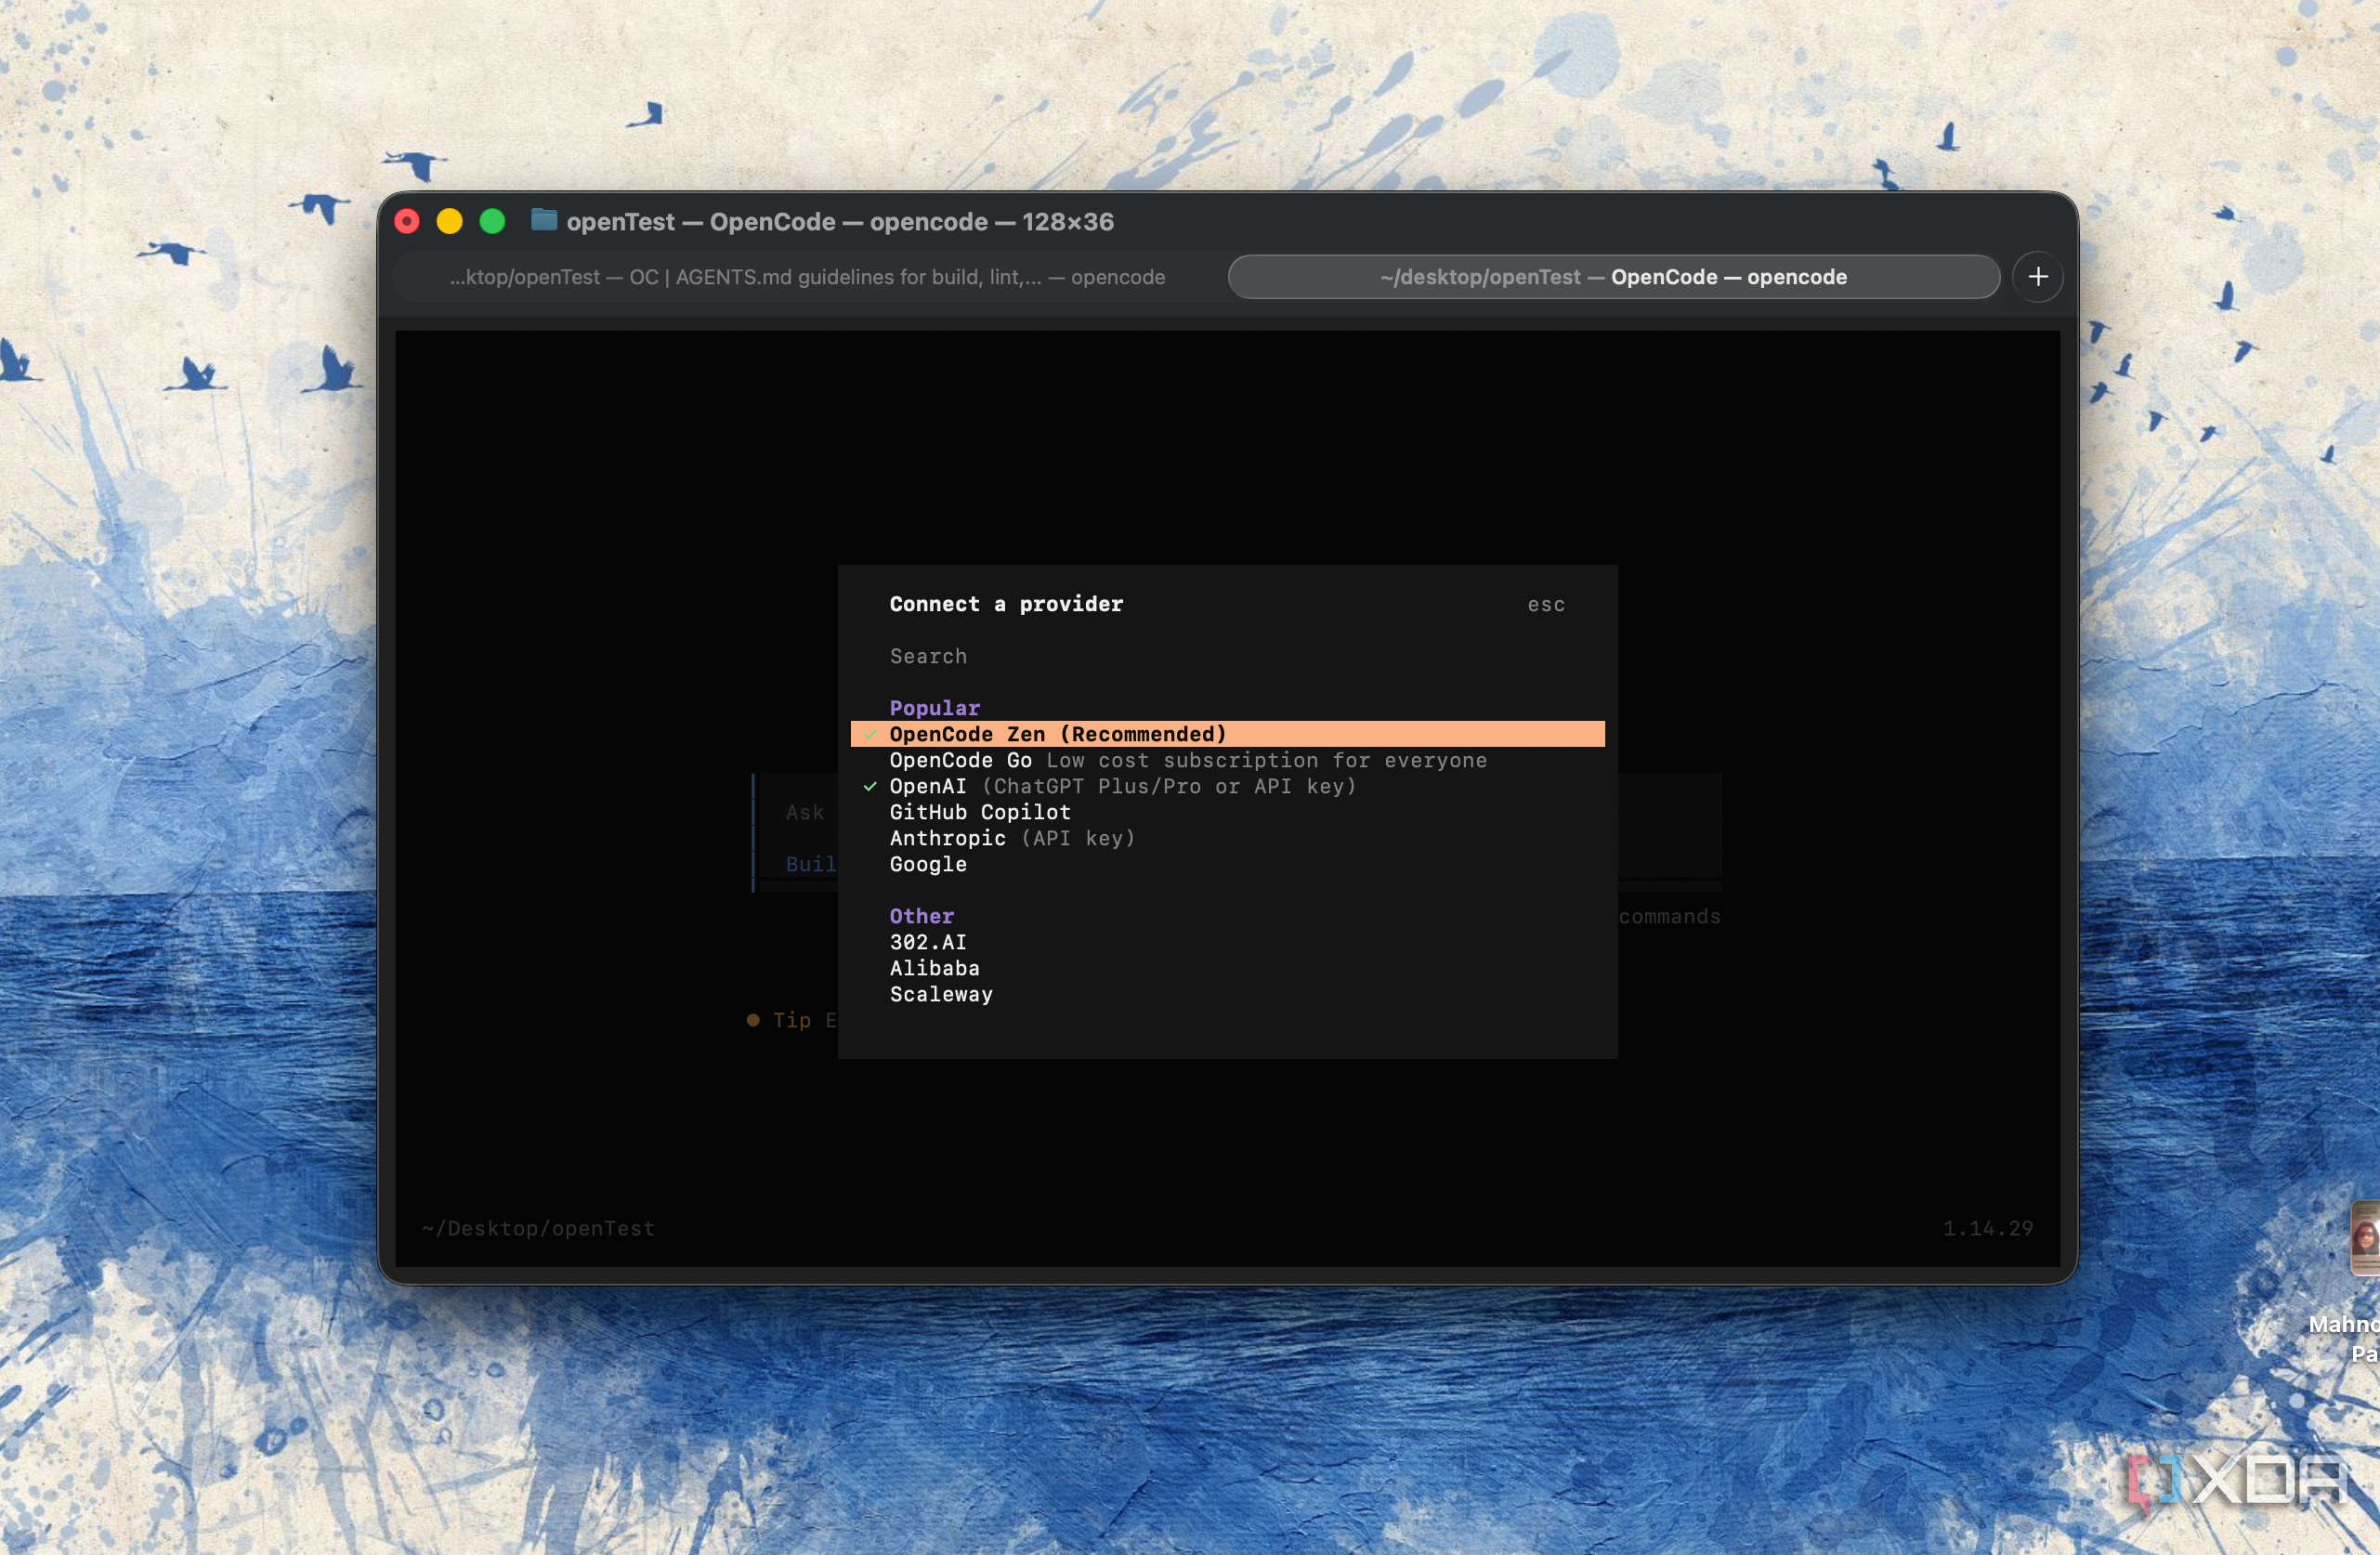Click the Tip label behind the dialog

pos(791,1020)
